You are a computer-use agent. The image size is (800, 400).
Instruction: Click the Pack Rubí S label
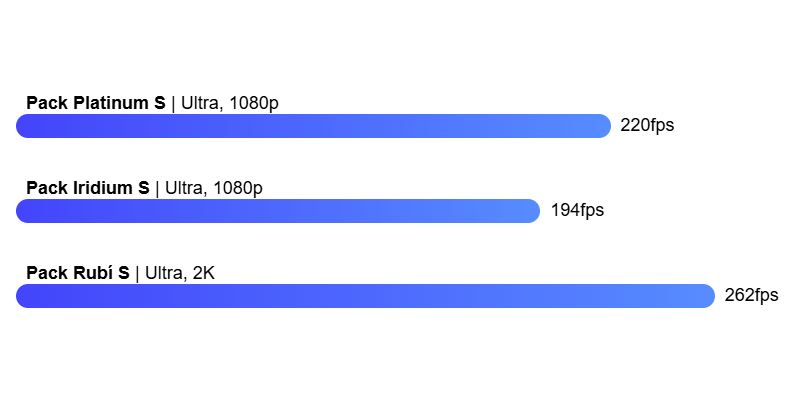78,273
